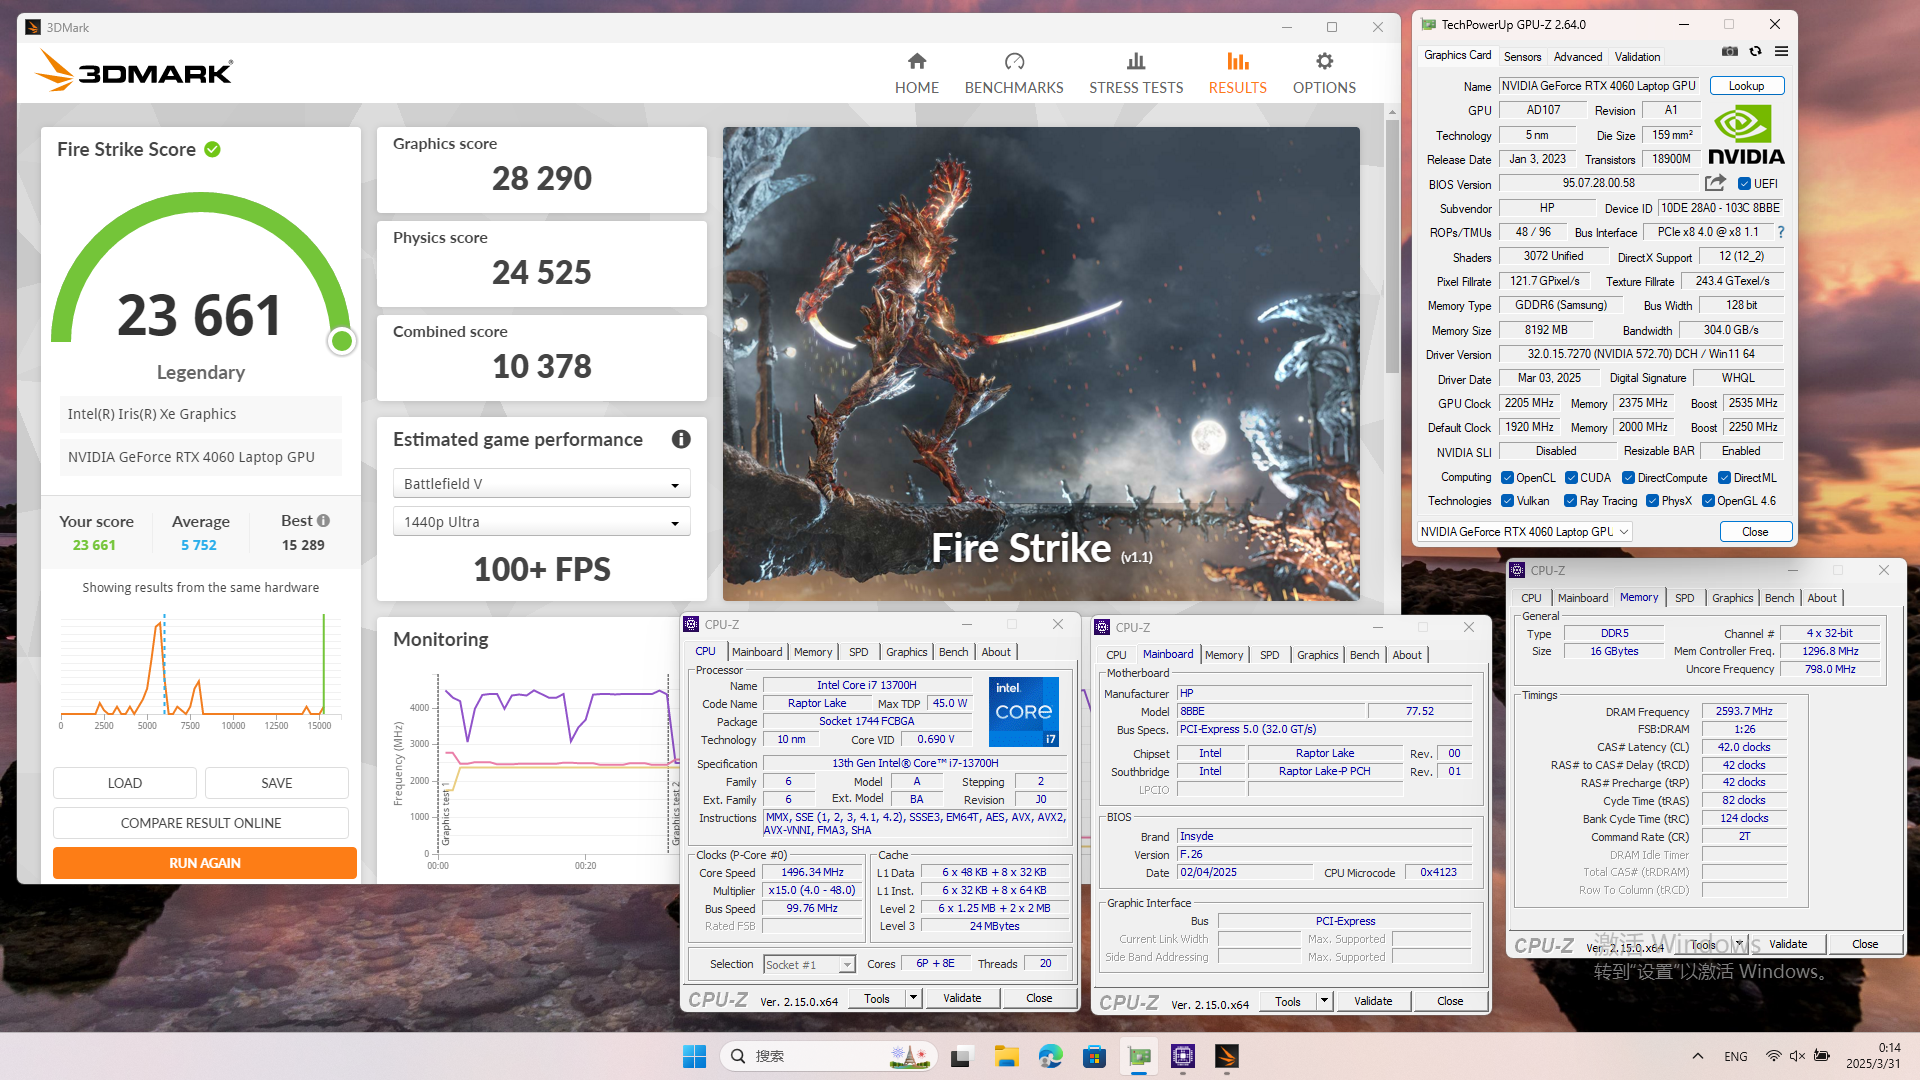Switch to GPU-Z in the taskbar
The image size is (1920, 1080).
pyautogui.click(x=1139, y=1056)
